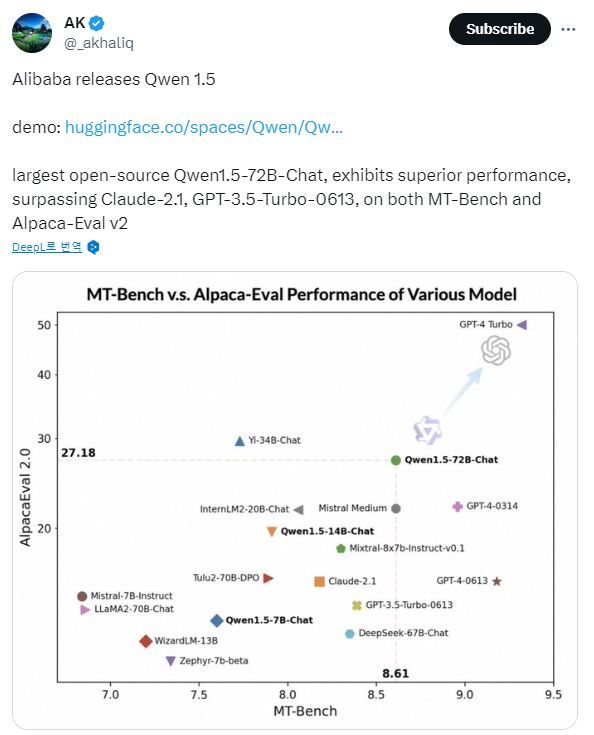The height and width of the screenshot is (735, 594).
Task: Click the Subscribe button
Action: coord(499,29)
